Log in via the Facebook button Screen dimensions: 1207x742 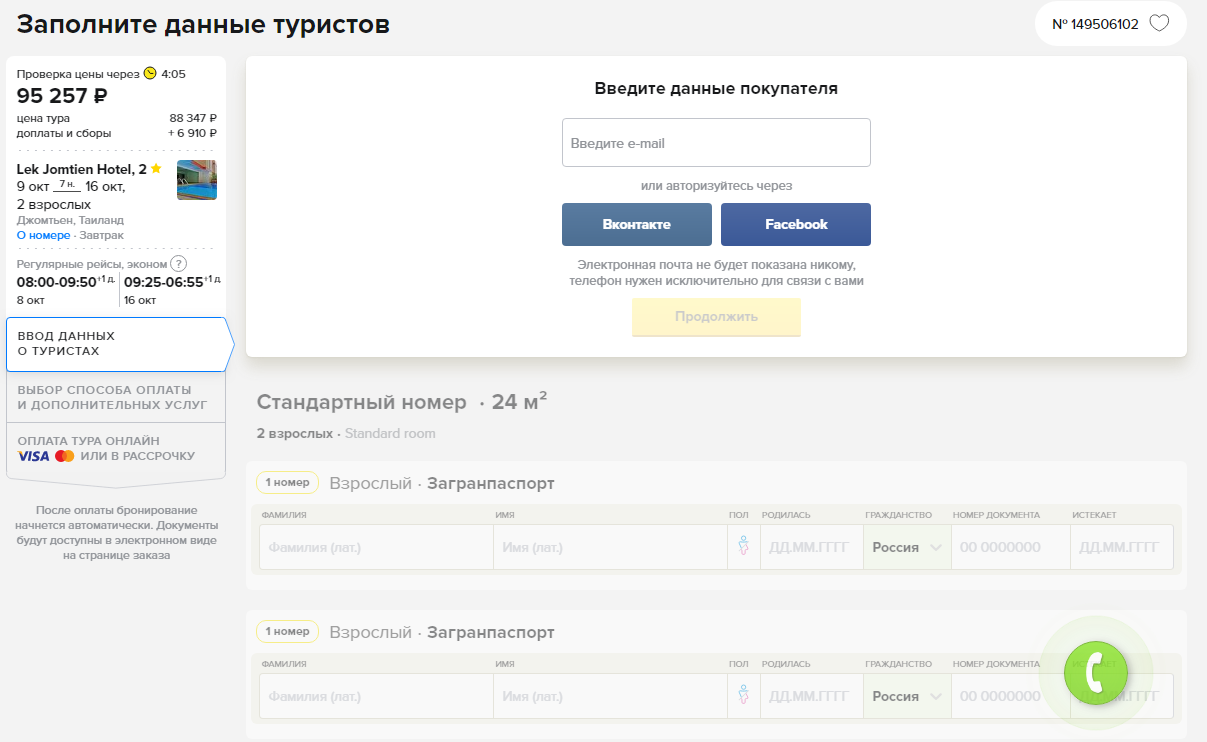point(795,224)
